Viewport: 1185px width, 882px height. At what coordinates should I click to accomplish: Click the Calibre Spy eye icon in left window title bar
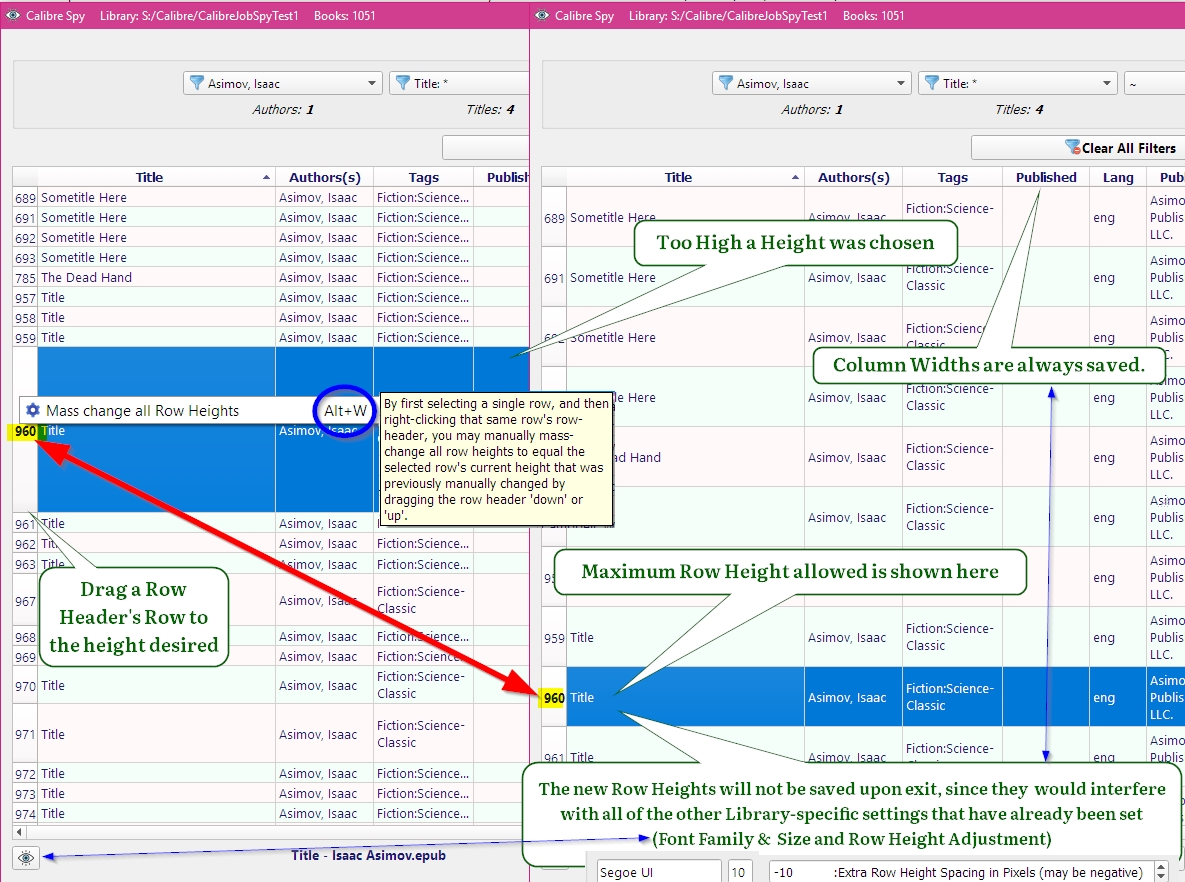coord(13,15)
